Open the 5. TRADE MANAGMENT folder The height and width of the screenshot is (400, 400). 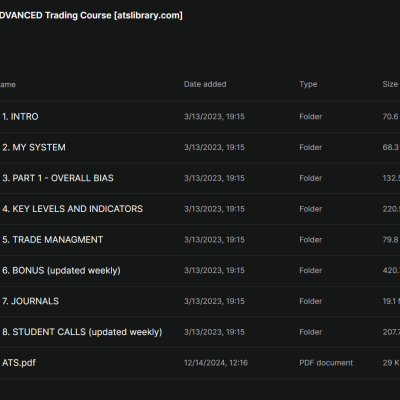coord(53,240)
